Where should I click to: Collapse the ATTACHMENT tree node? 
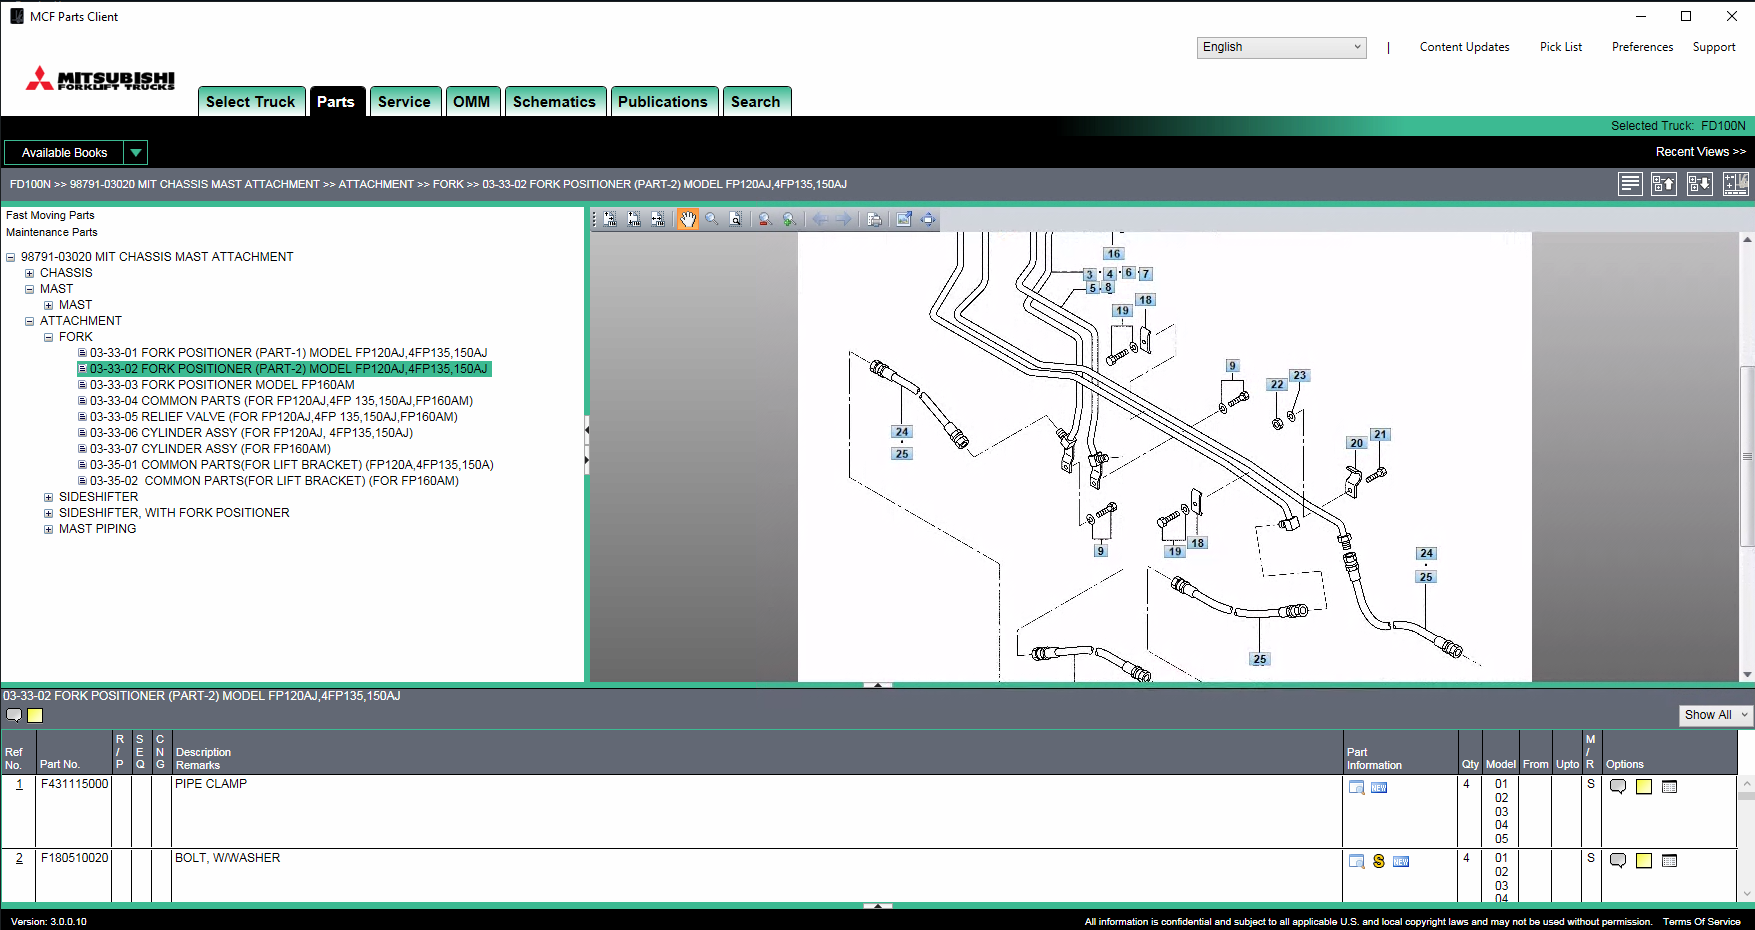(29, 321)
